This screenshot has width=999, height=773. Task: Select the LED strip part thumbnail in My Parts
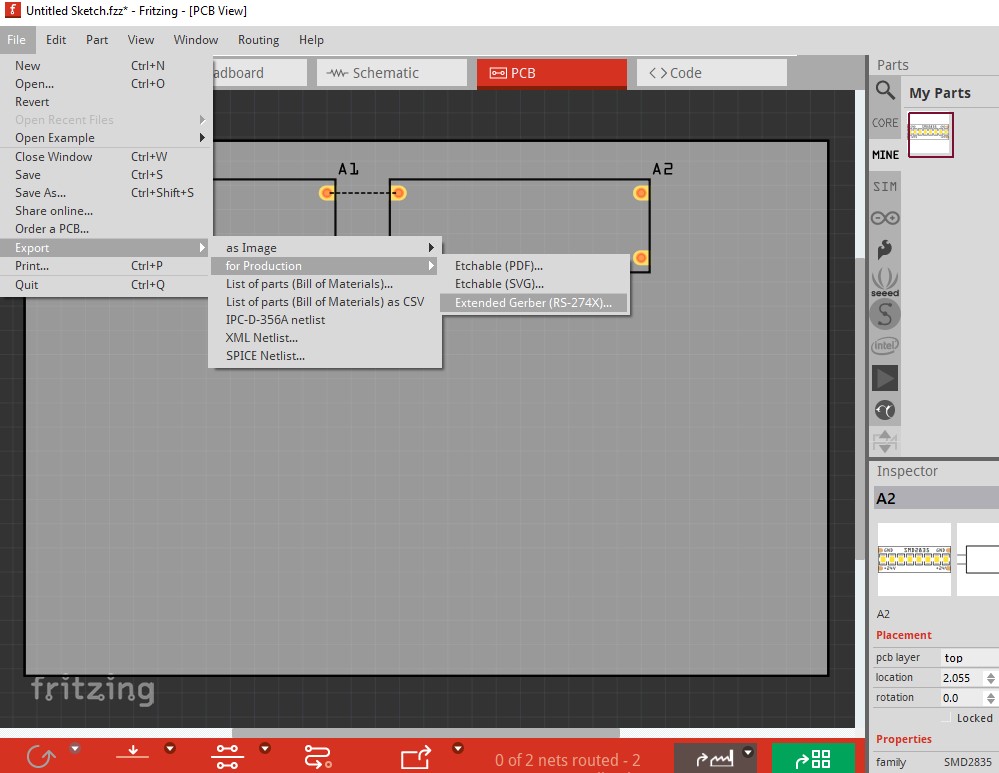coord(930,134)
